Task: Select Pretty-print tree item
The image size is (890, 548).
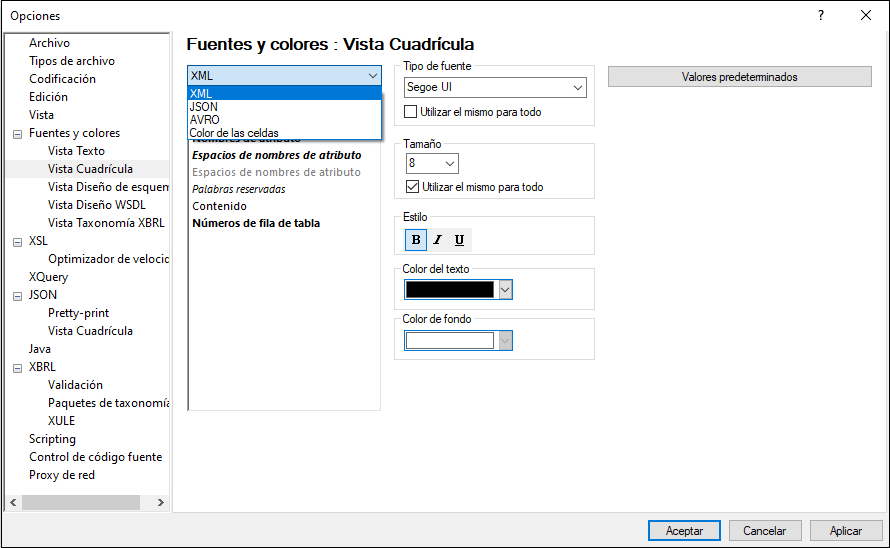Action: coord(78,313)
